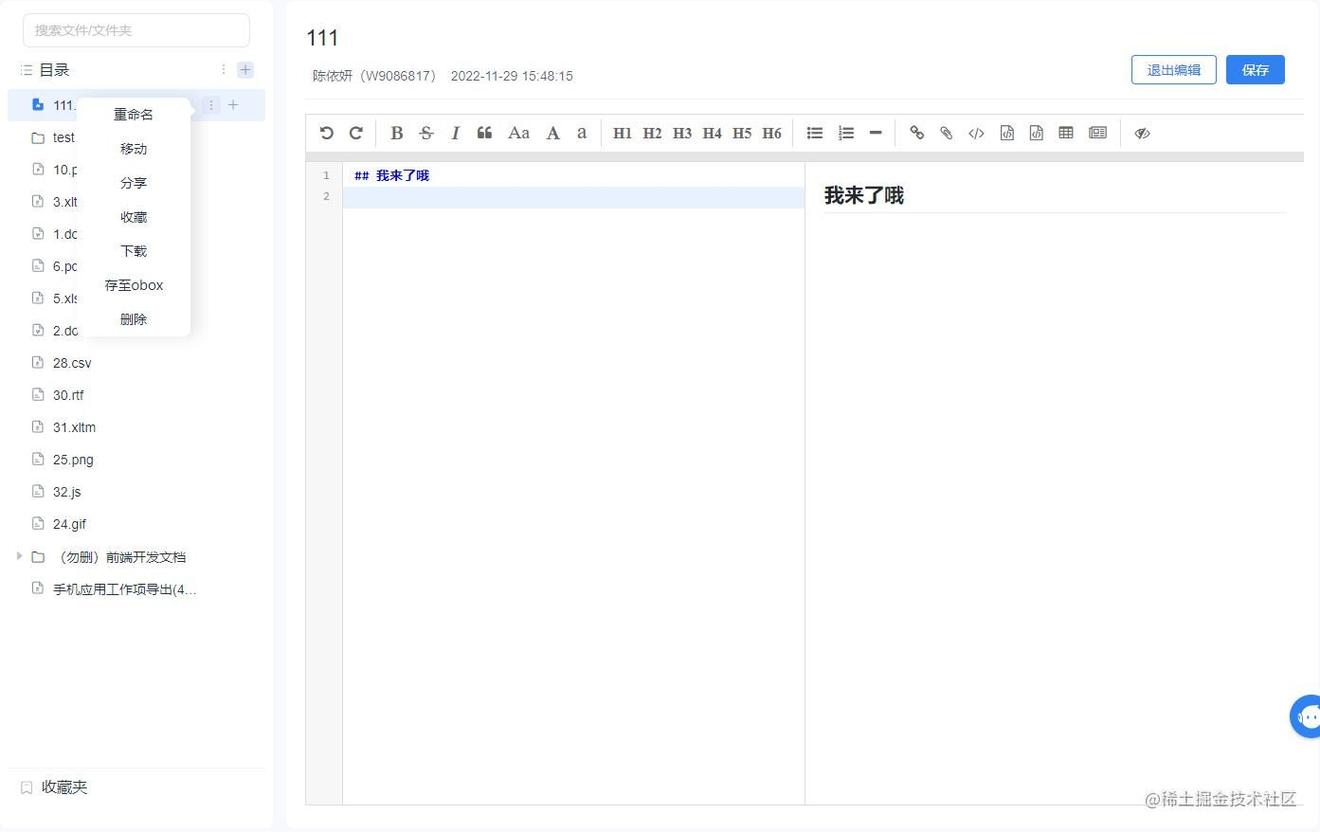The image size is (1320, 832).
Task: Choose 重命名 from the context menu
Action: pyautogui.click(x=133, y=115)
